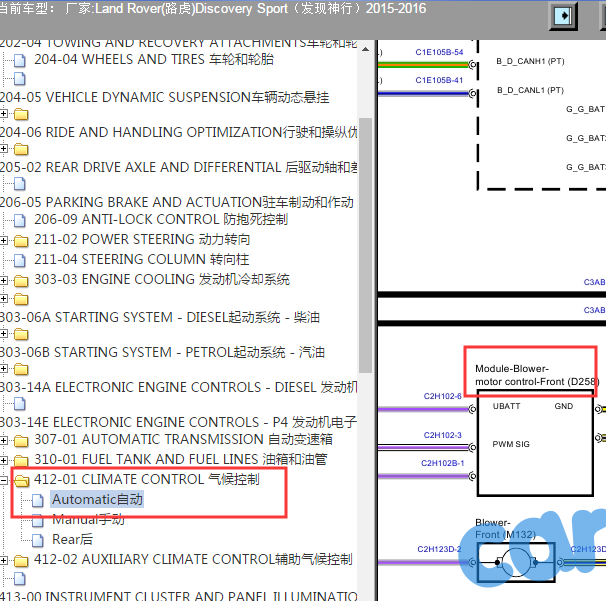Screen dimensions: 606x601
Task: Click the tree panel scrollbar thumb
Action: click(x=365, y=245)
